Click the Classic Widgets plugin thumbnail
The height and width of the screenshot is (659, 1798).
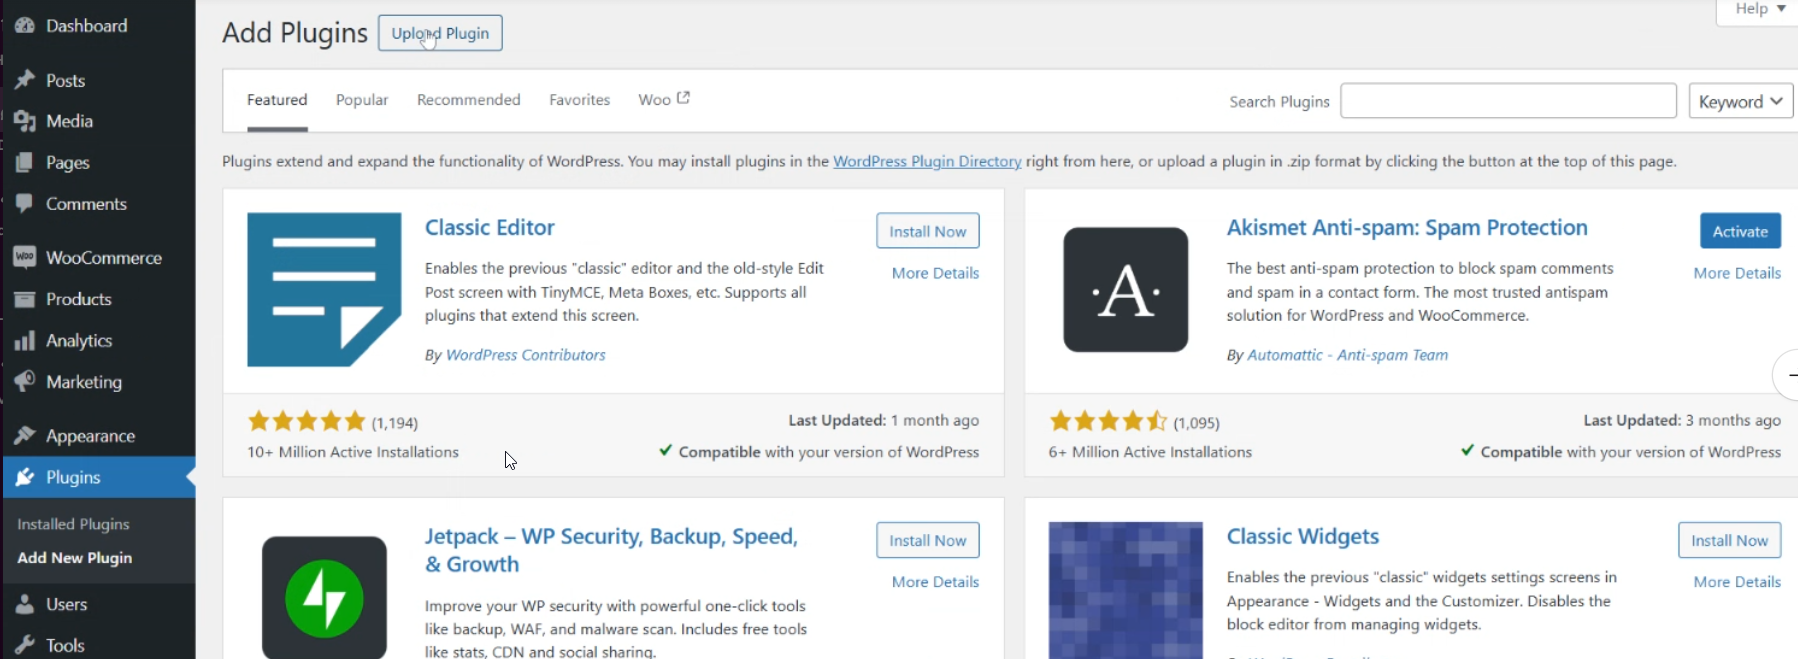1125,590
